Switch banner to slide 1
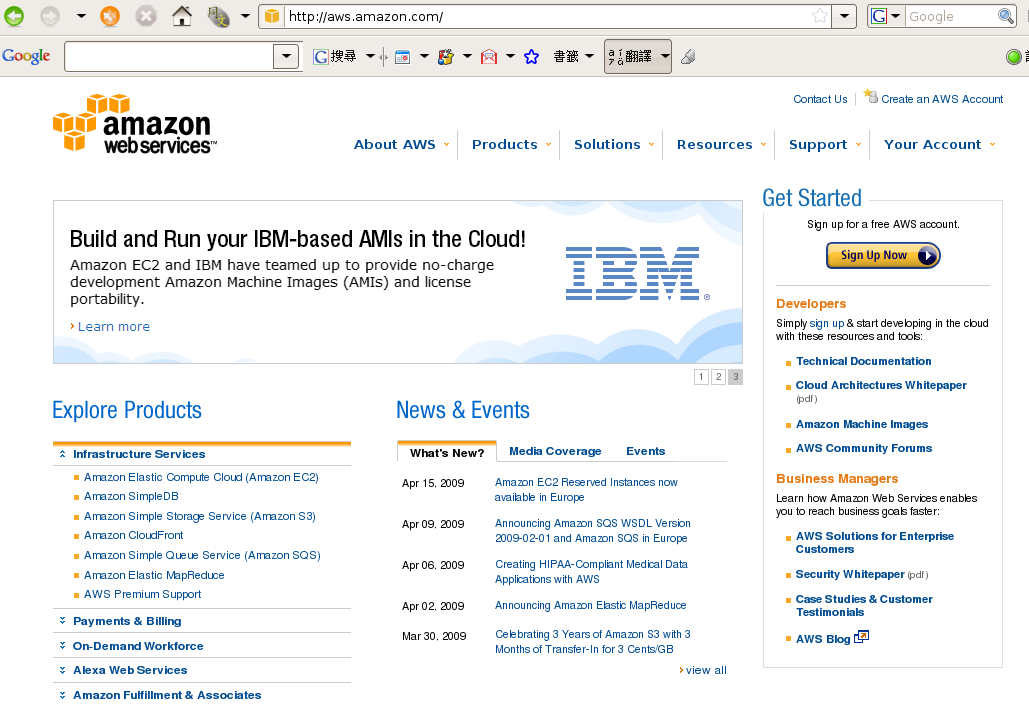 [701, 377]
